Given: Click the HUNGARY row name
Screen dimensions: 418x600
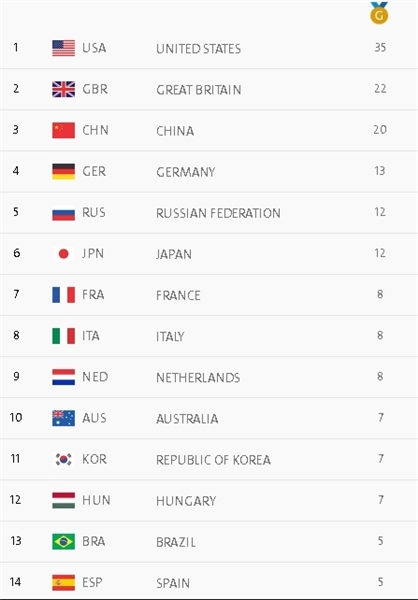Looking at the screenshot, I should pos(186,501).
